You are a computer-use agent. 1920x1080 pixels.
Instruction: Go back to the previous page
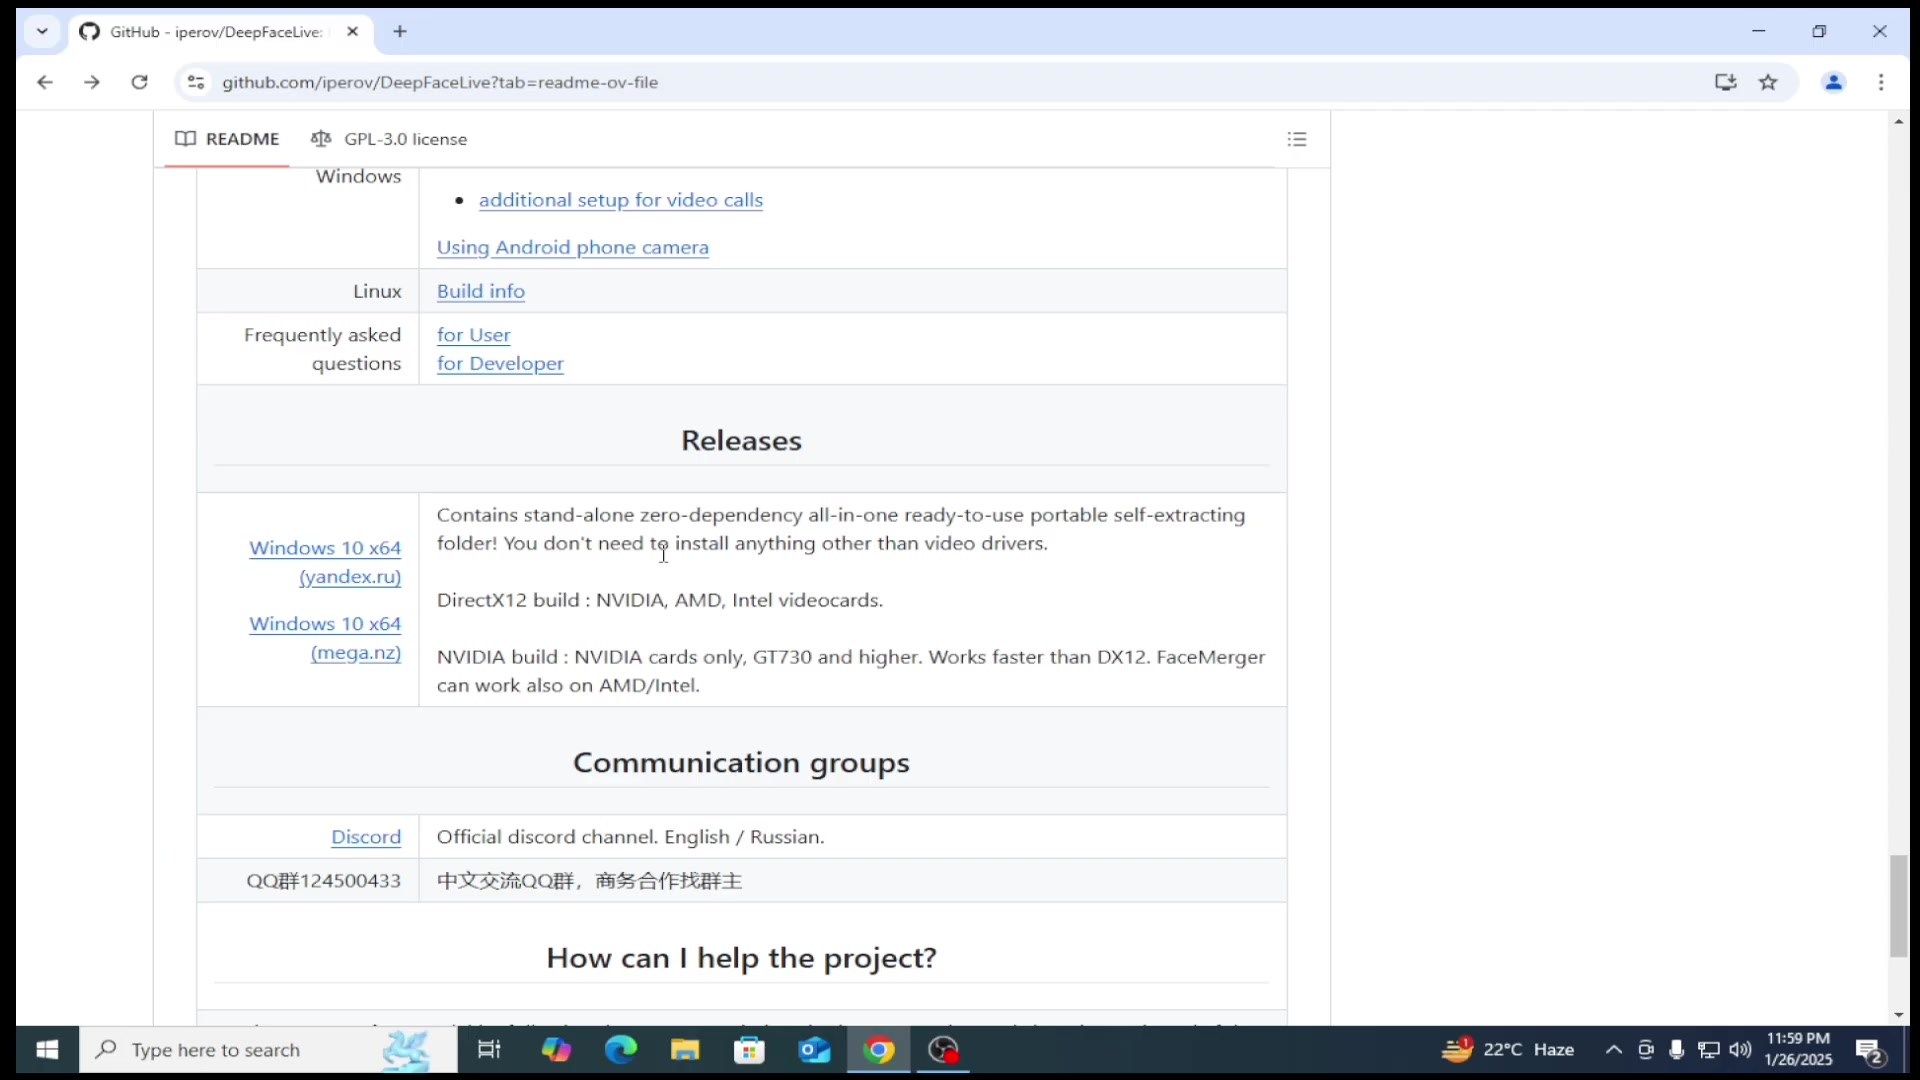[45, 82]
